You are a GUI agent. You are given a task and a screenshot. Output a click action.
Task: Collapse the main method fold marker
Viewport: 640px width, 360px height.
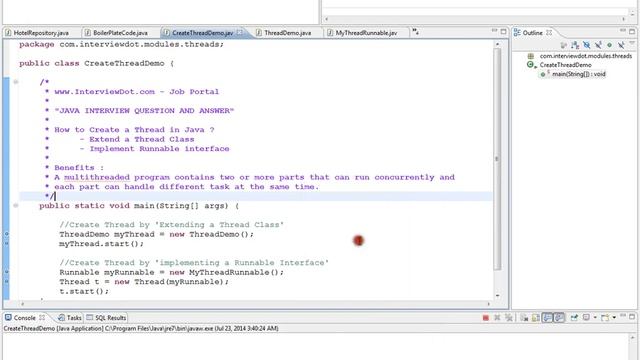coord(16,206)
